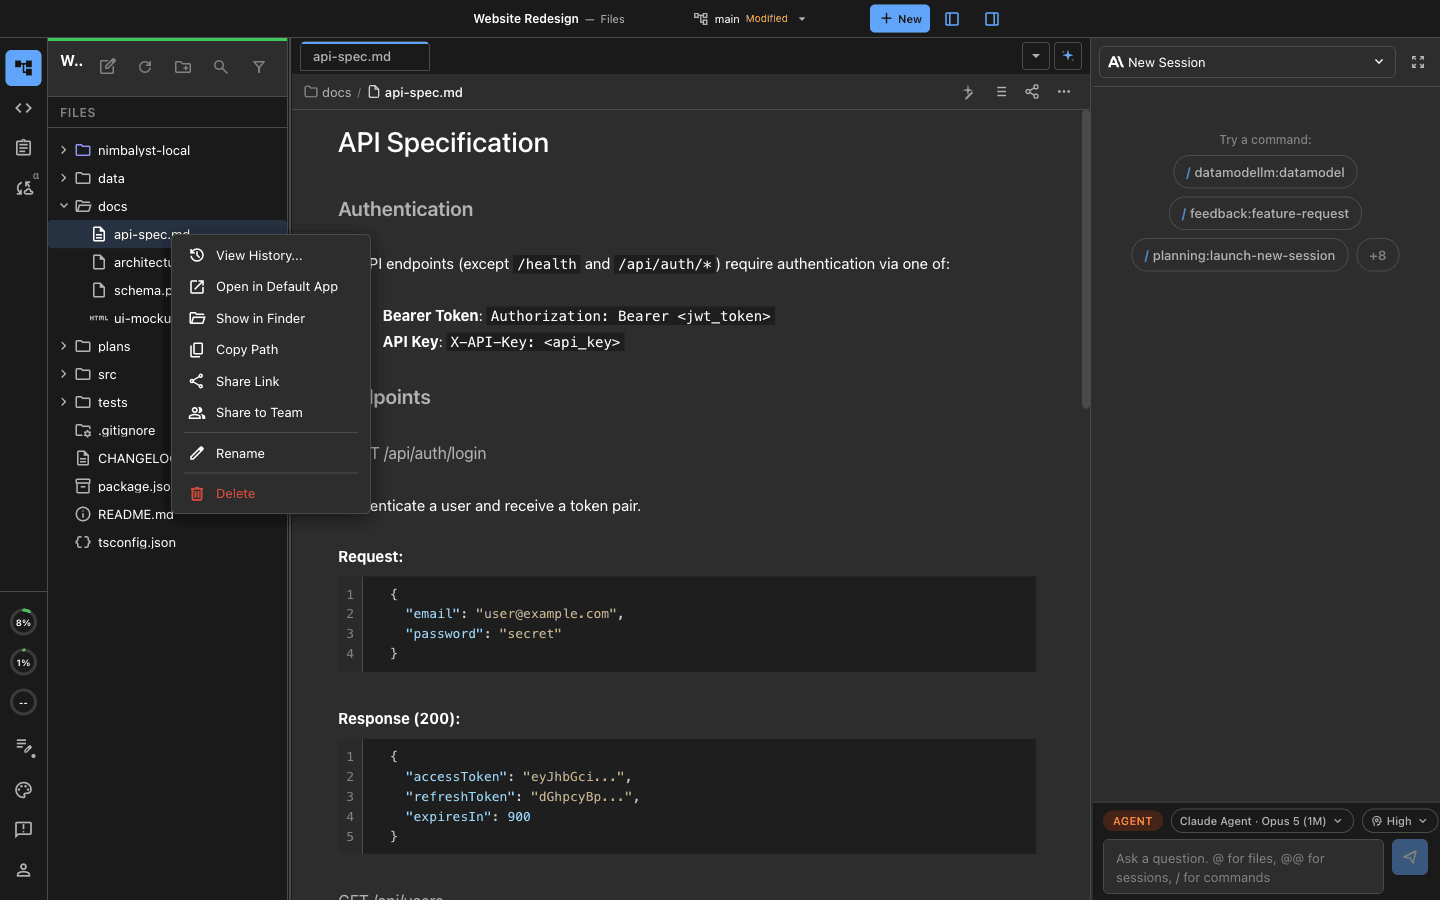Open package.json file in tree

[x=110, y=486]
